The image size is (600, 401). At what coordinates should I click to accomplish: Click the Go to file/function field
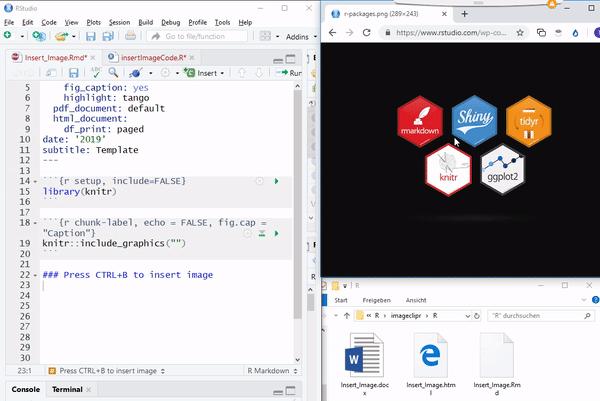(x=197, y=36)
